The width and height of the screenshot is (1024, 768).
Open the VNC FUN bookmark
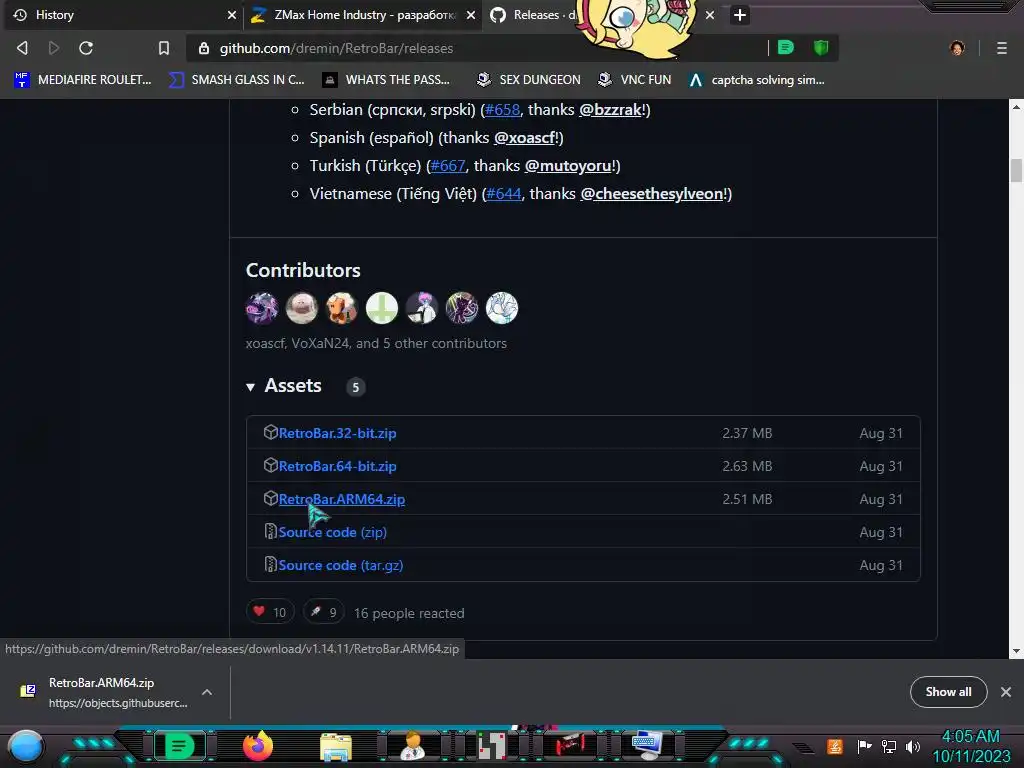pos(635,80)
